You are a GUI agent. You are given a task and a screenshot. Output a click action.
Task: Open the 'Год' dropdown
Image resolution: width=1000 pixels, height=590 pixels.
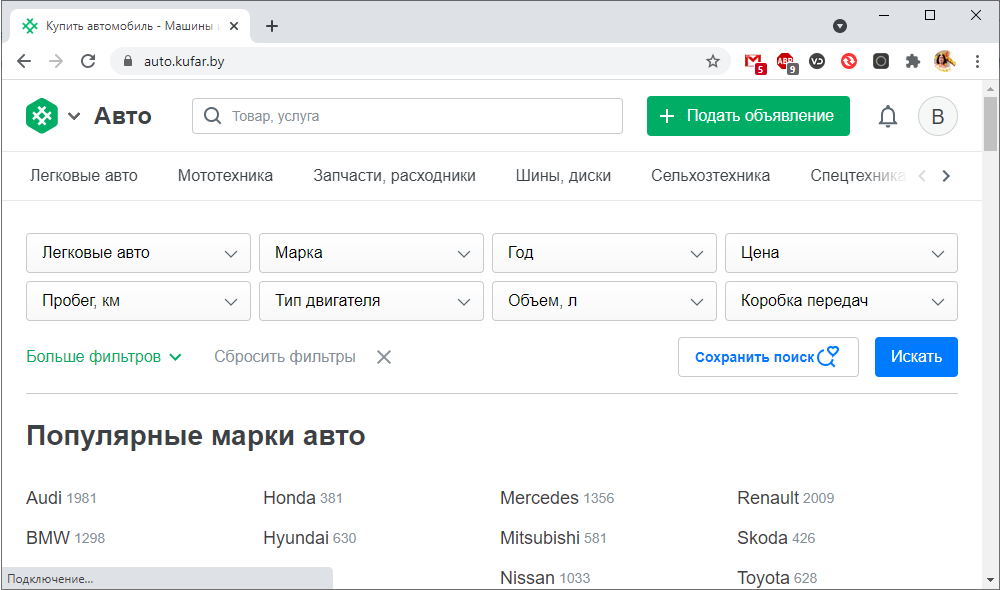tap(604, 253)
